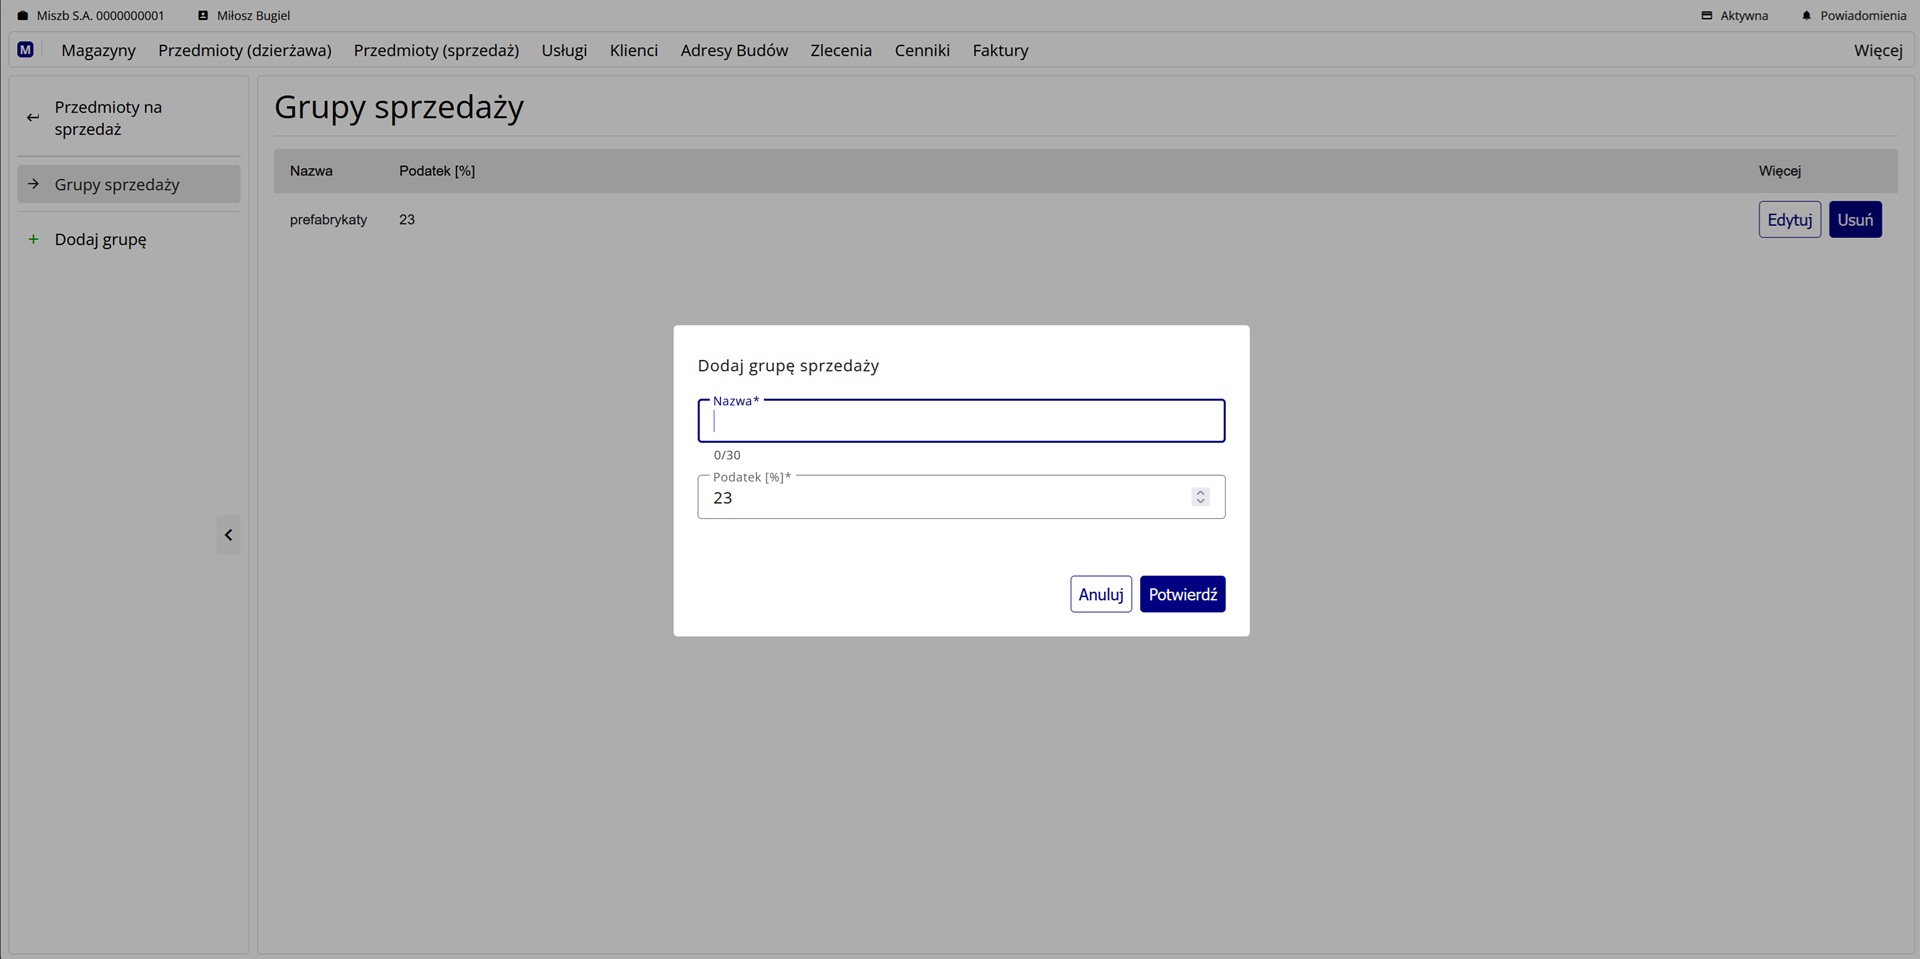Image resolution: width=1920 pixels, height=959 pixels.
Task: Click the blue M app logo
Action: 26,50
